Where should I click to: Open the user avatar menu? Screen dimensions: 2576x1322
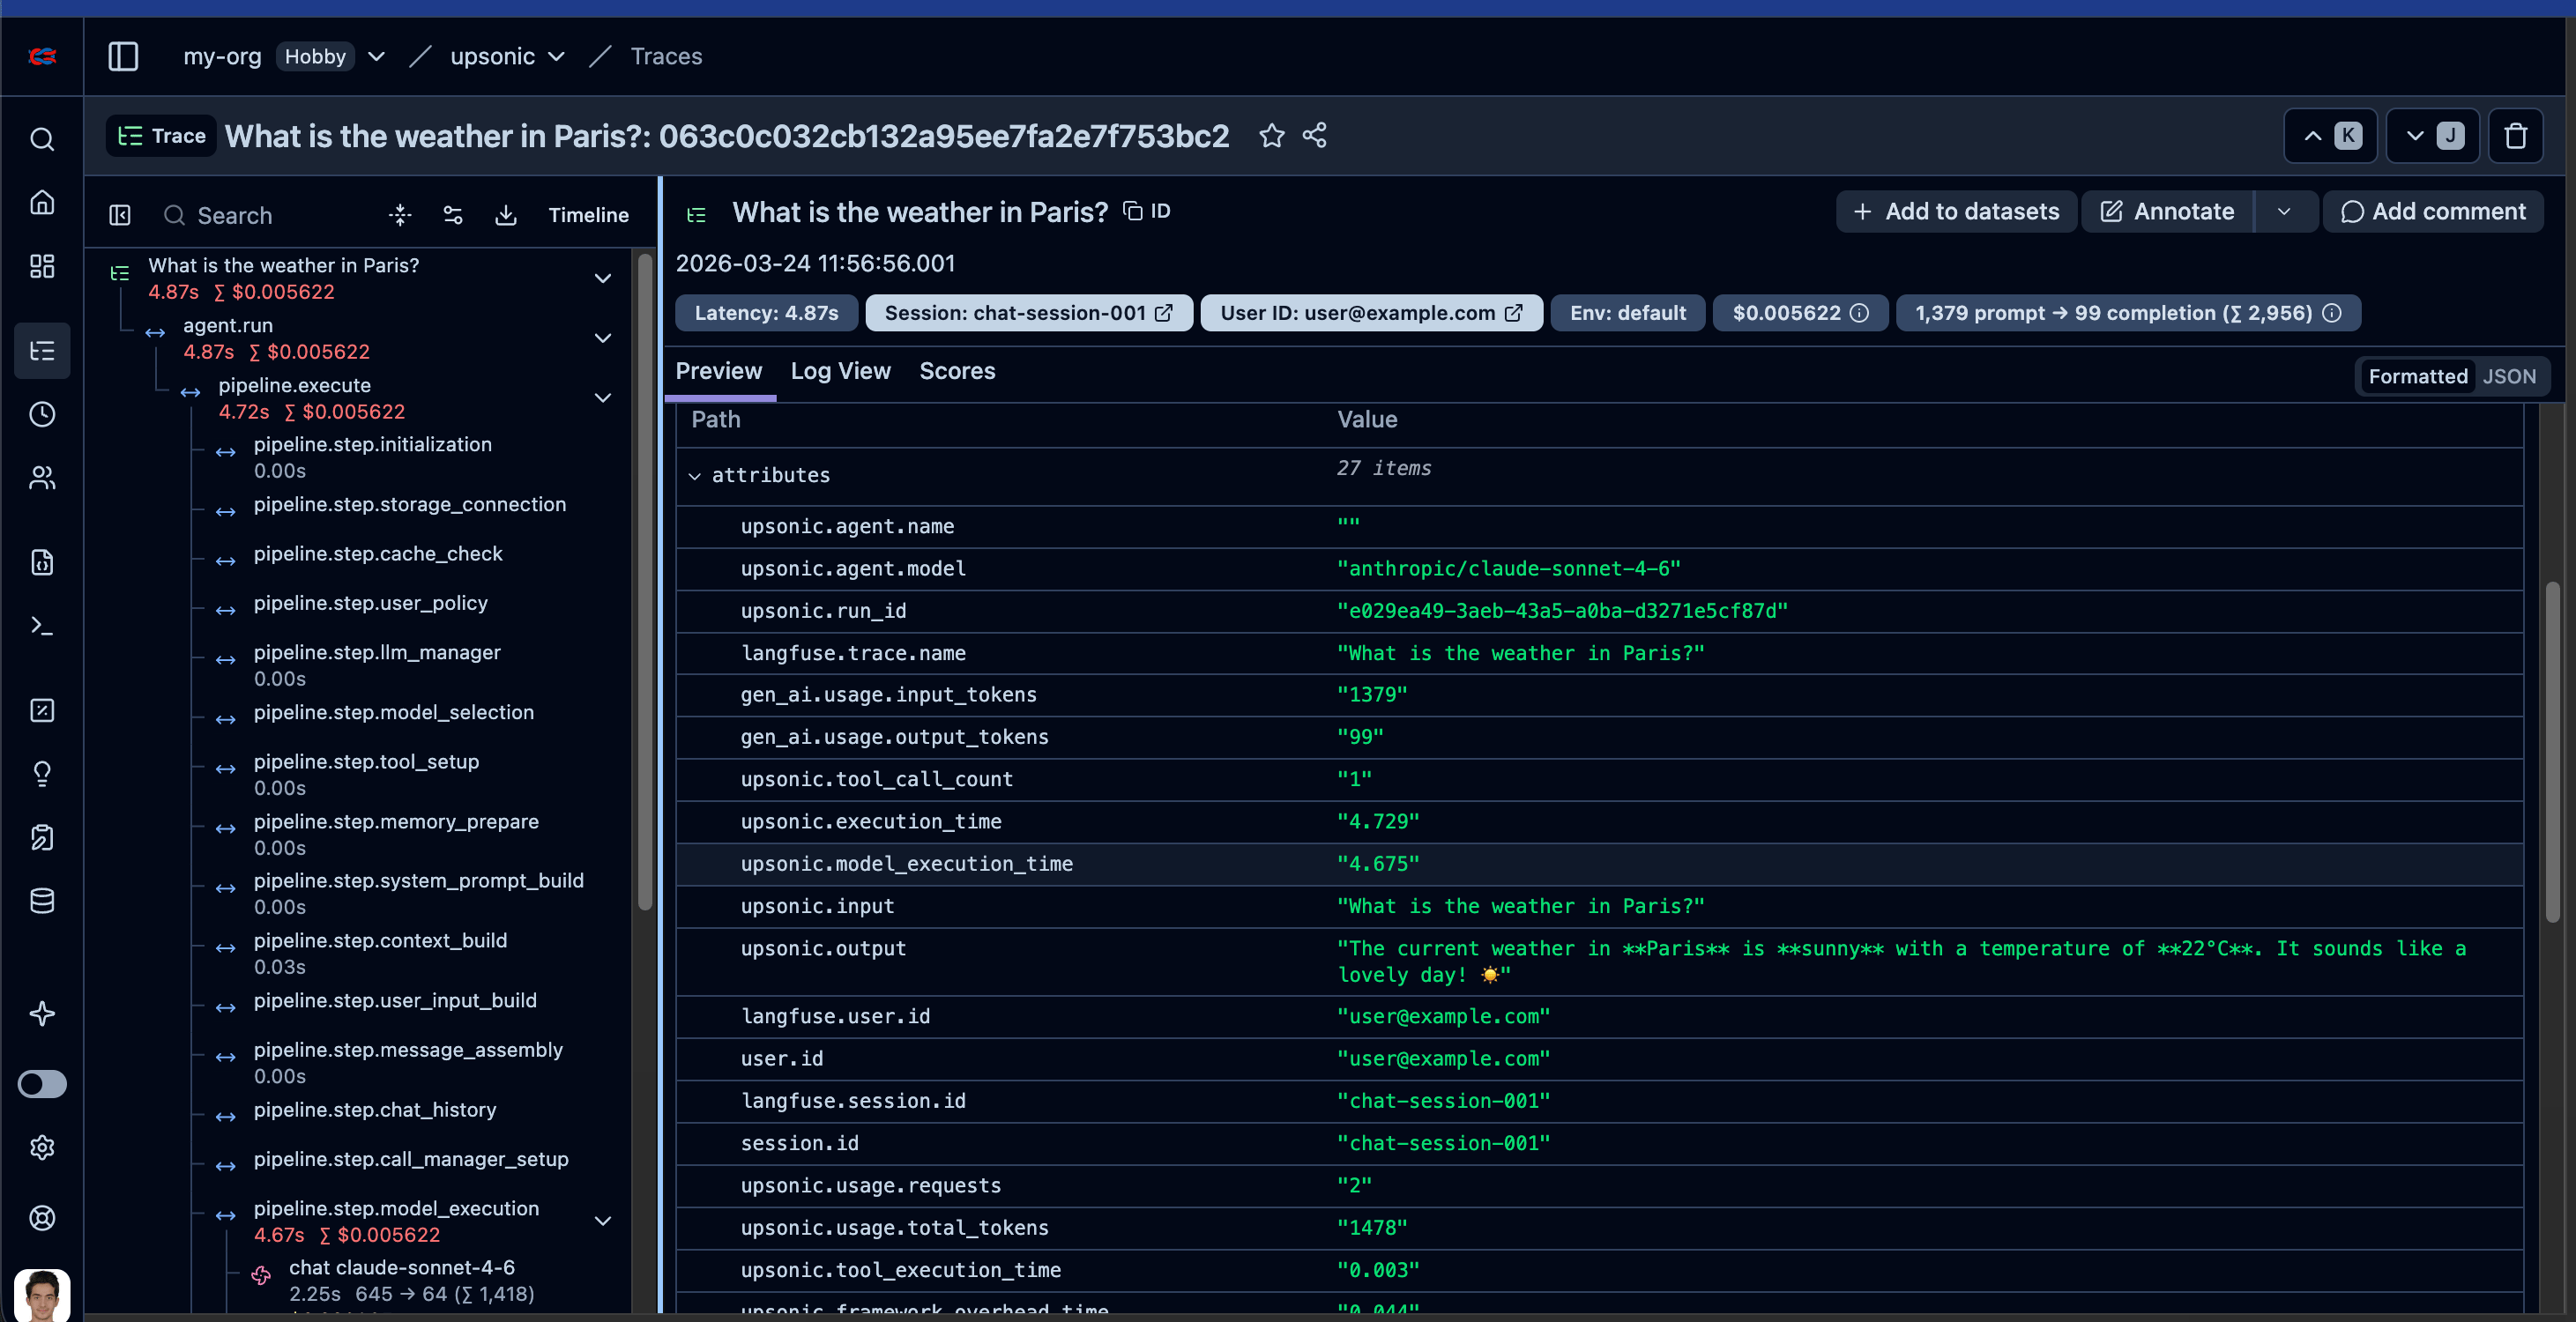[42, 1295]
